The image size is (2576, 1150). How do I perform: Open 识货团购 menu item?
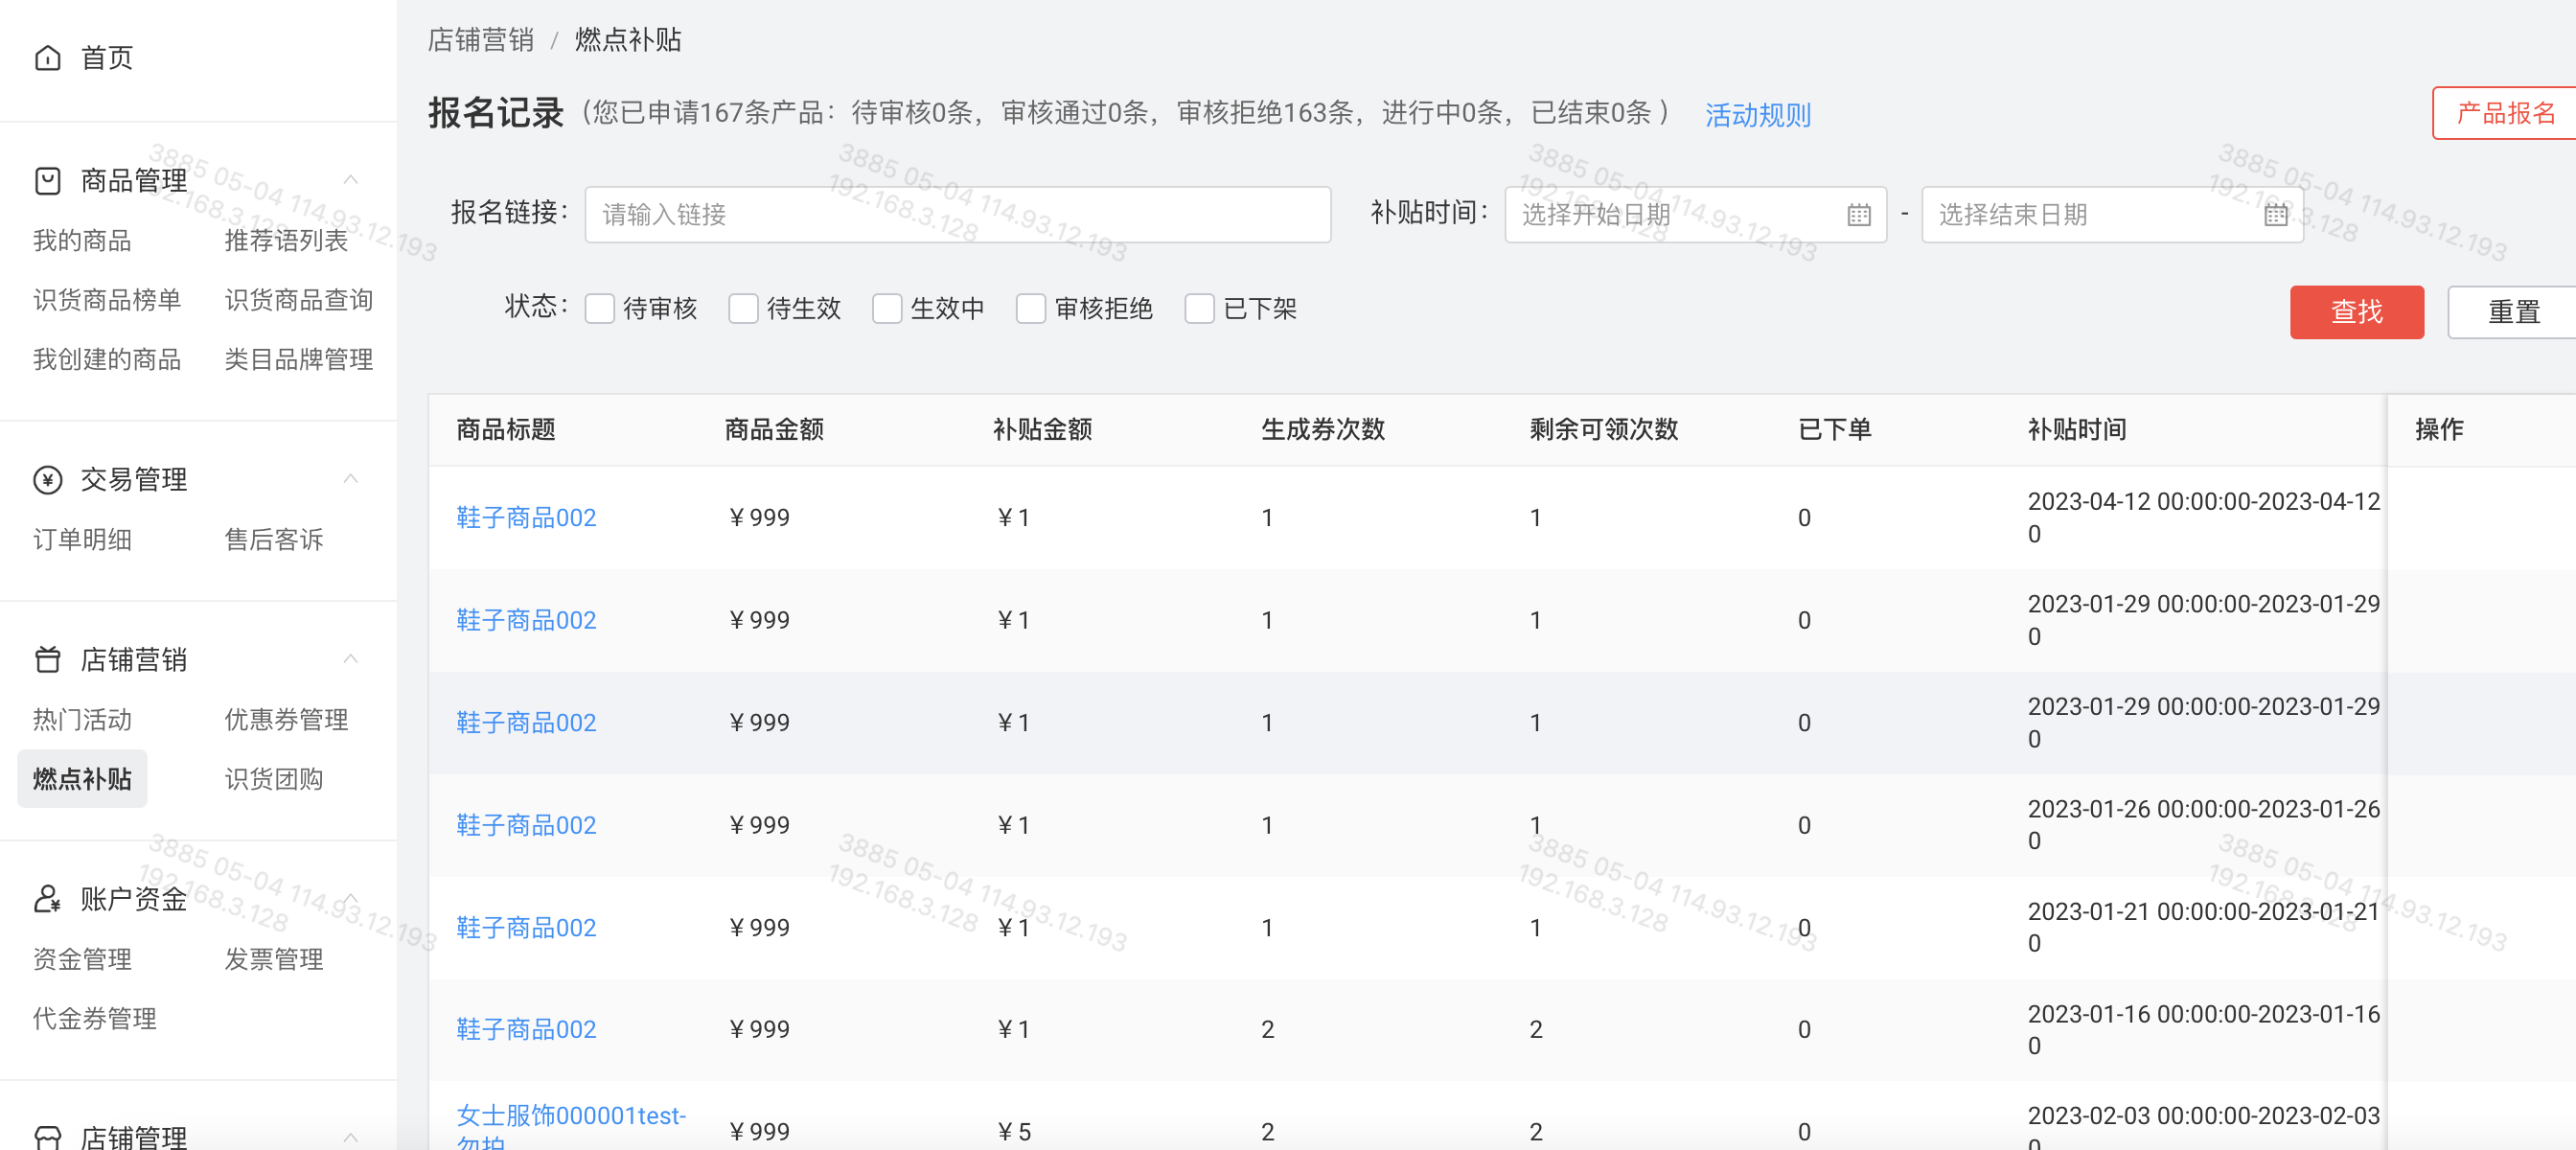274,779
